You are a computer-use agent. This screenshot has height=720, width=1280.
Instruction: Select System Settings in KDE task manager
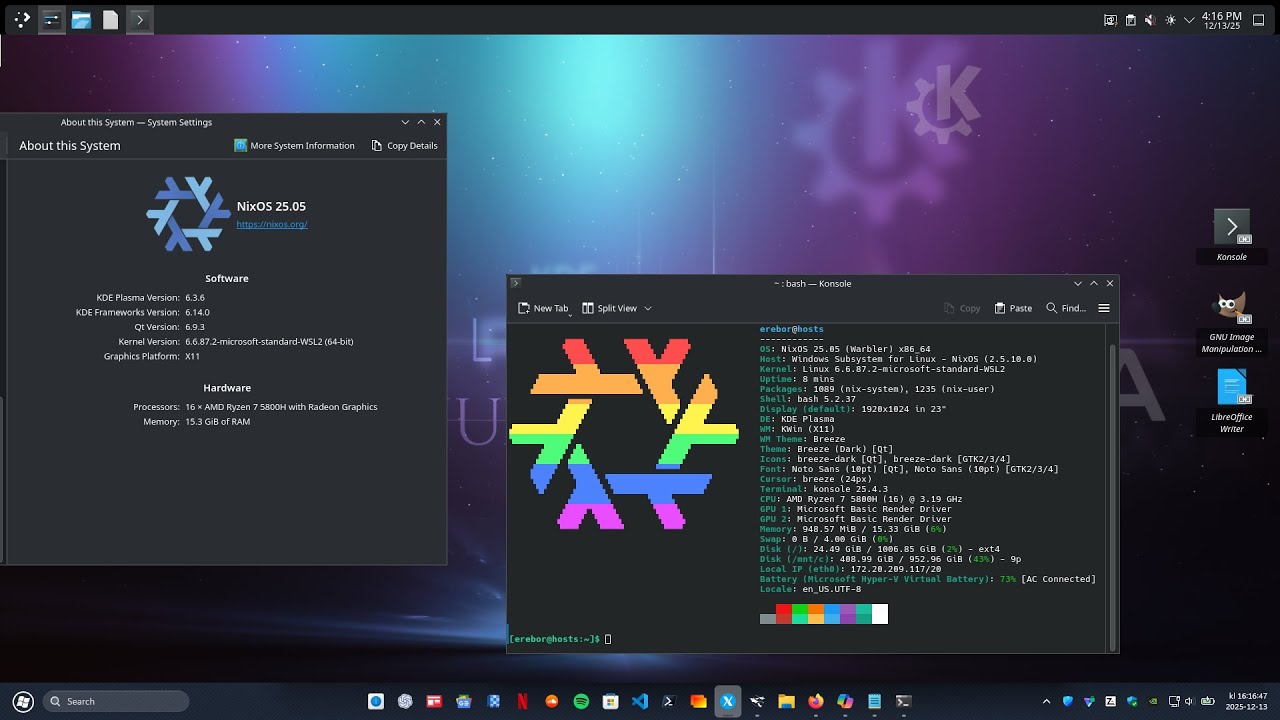52,19
